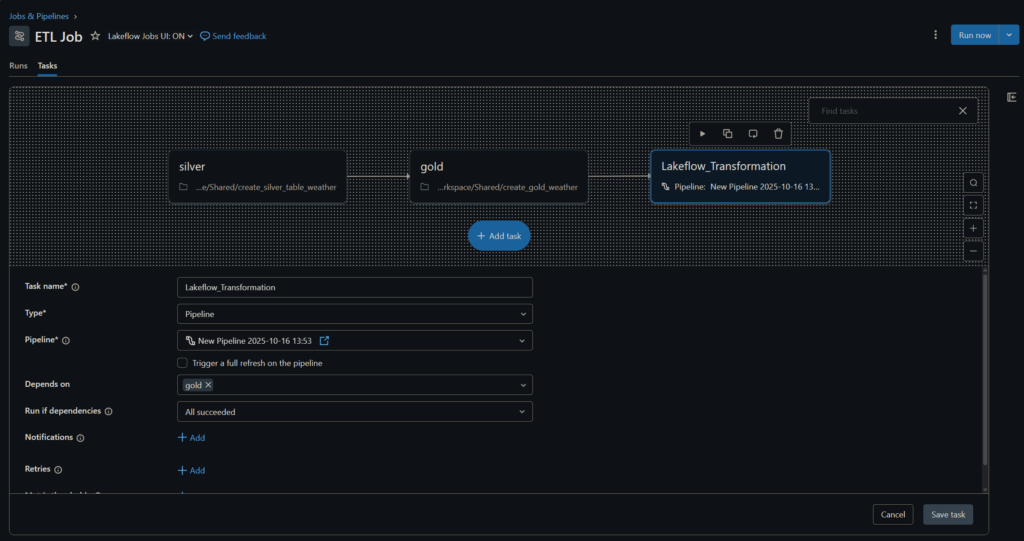
Task: Star the ETL Job as favorite
Action: 95,36
